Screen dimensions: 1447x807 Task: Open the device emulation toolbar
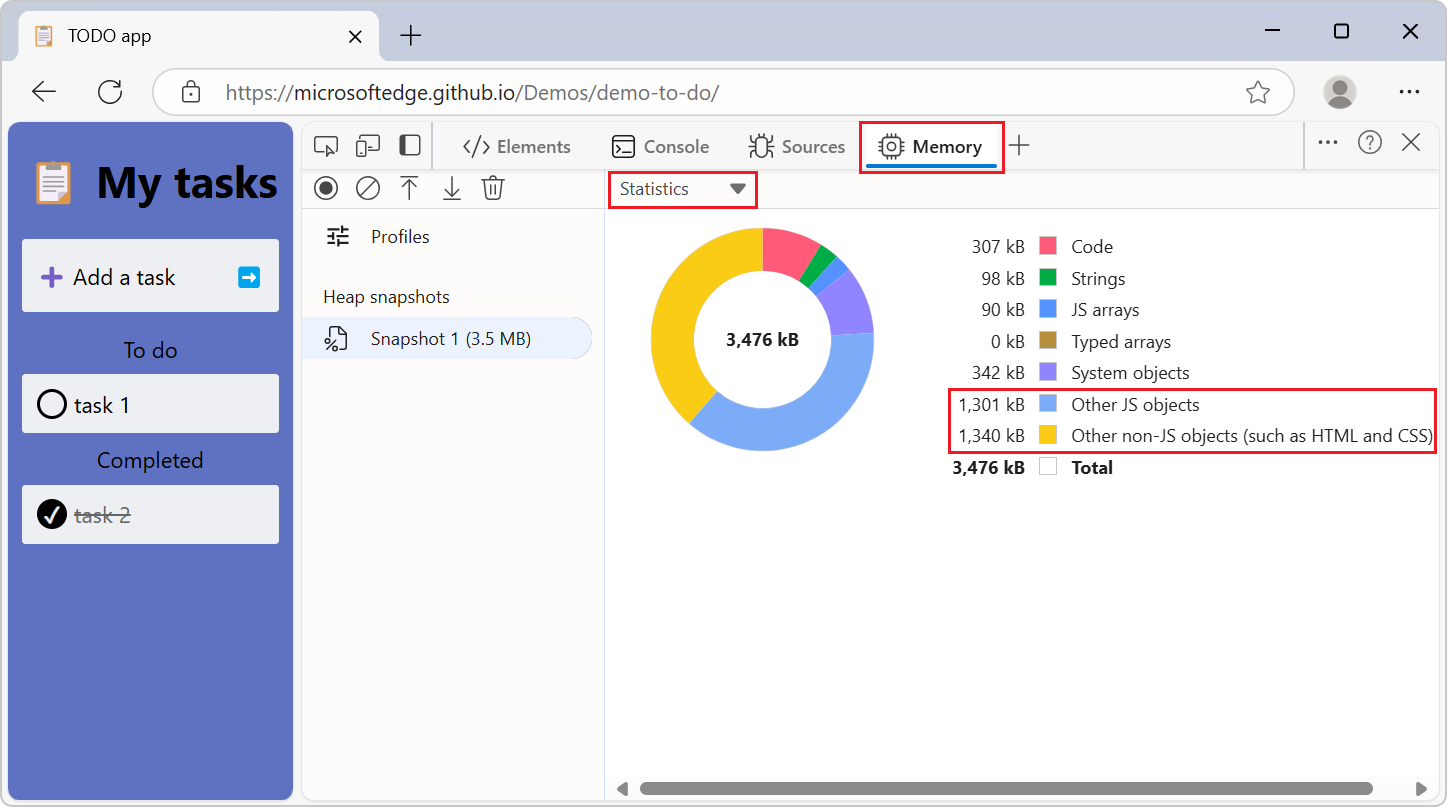pos(368,145)
